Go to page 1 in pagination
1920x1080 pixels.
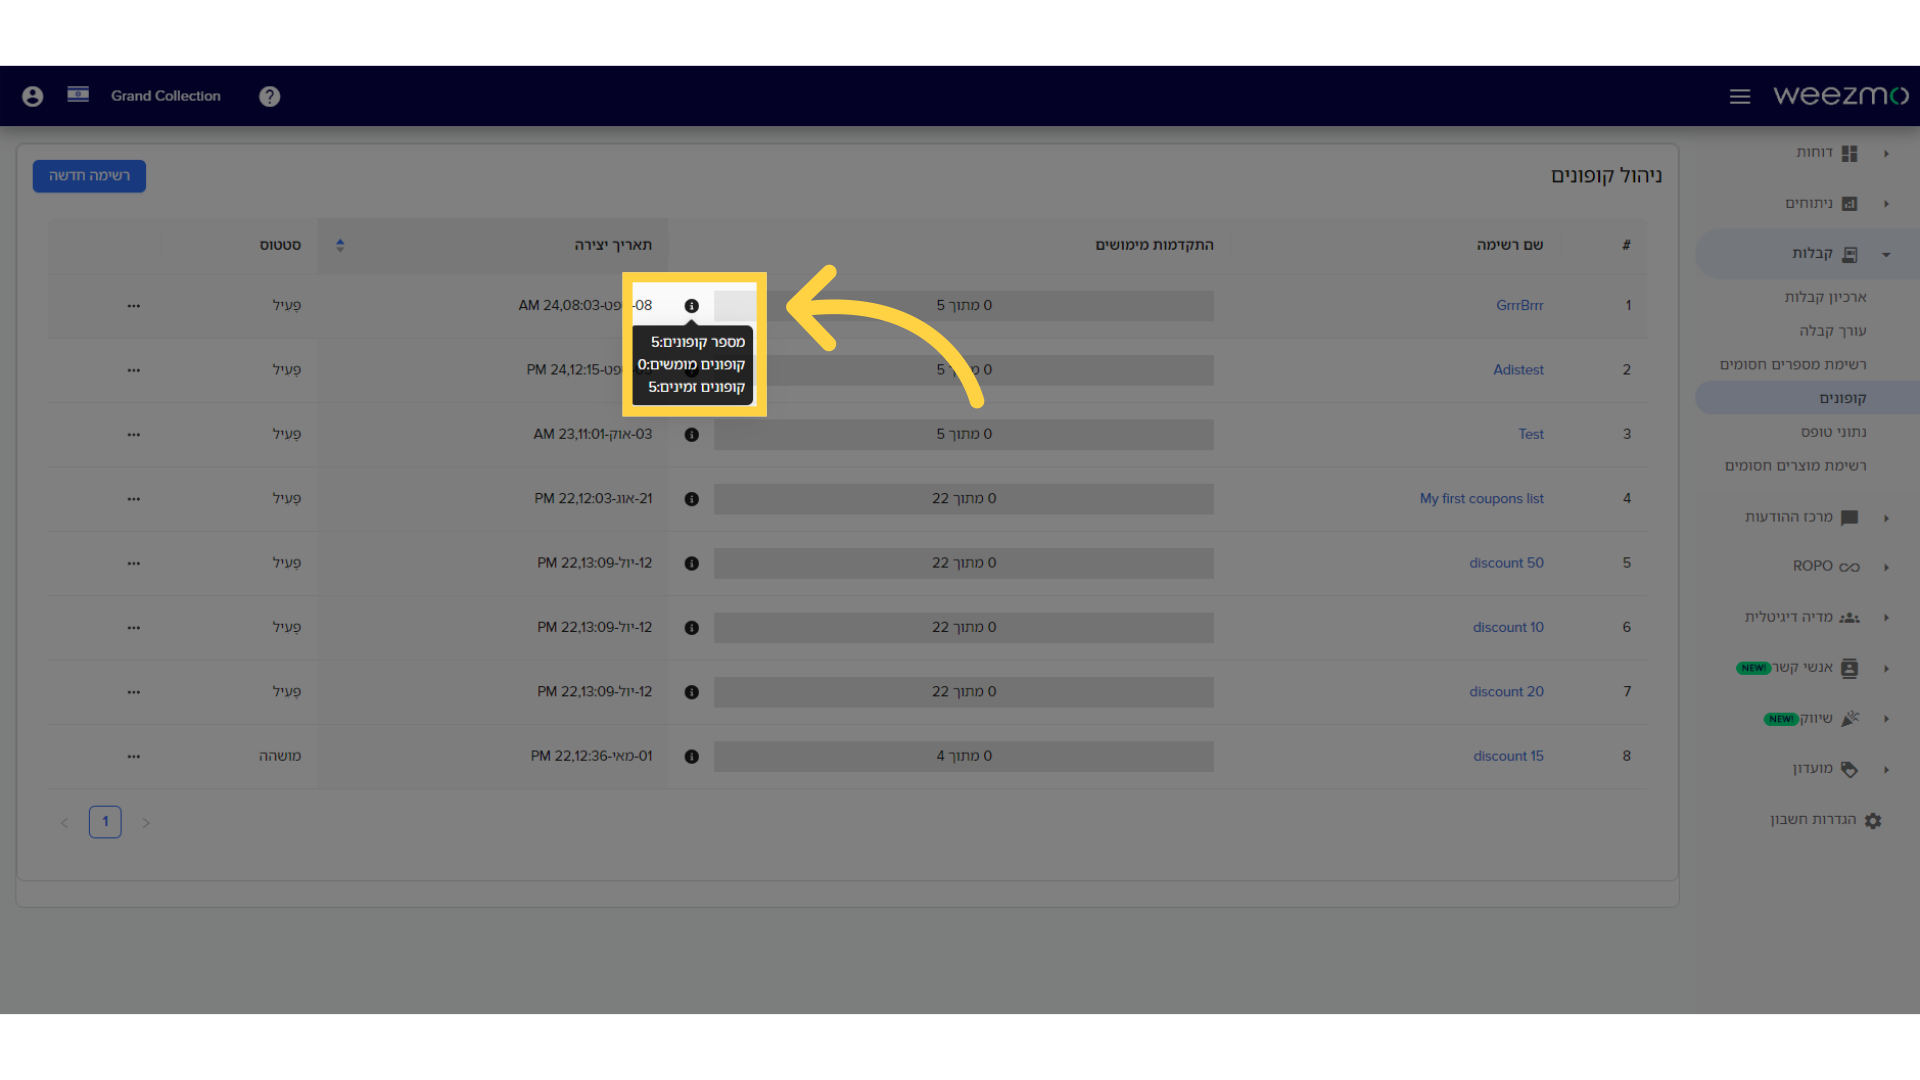point(105,822)
